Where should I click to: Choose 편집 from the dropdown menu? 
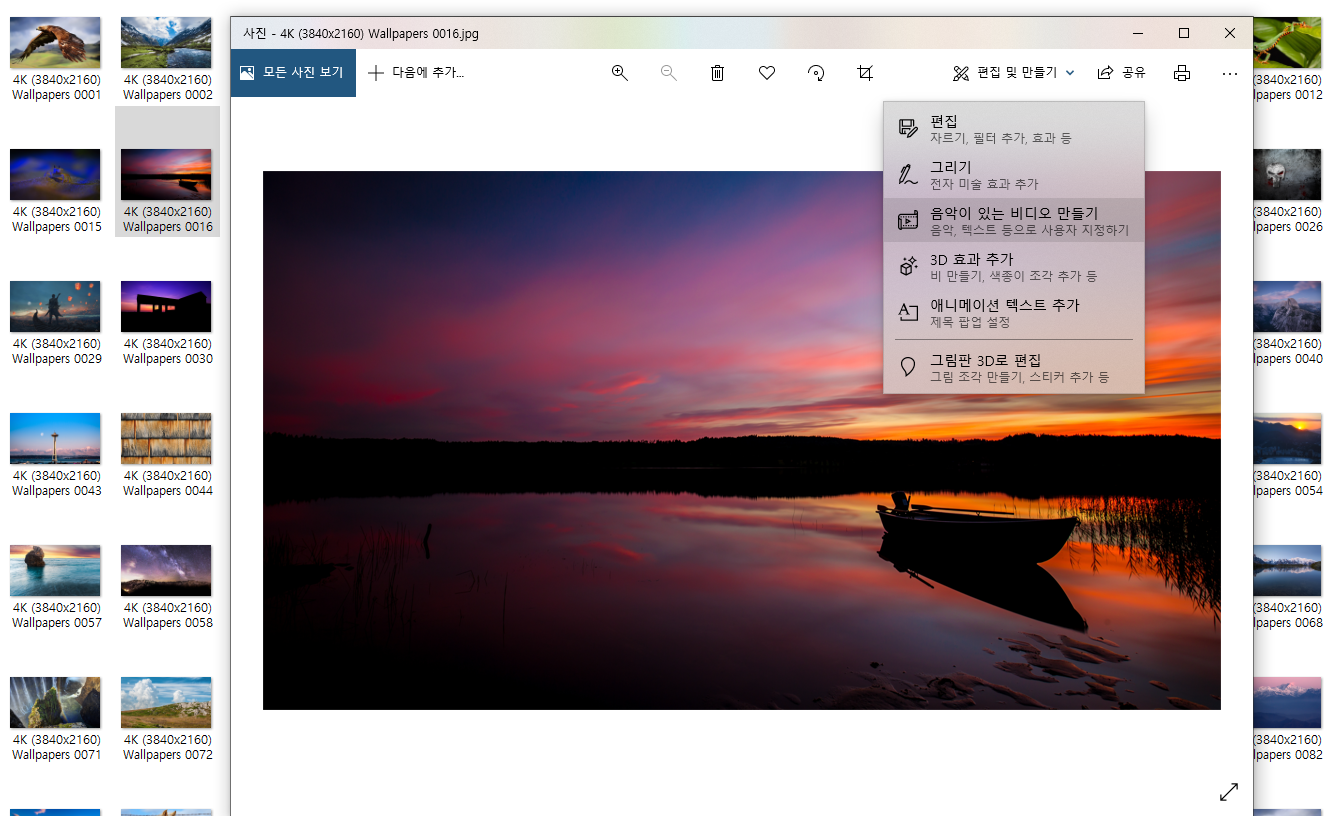[x=1013, y=128]
